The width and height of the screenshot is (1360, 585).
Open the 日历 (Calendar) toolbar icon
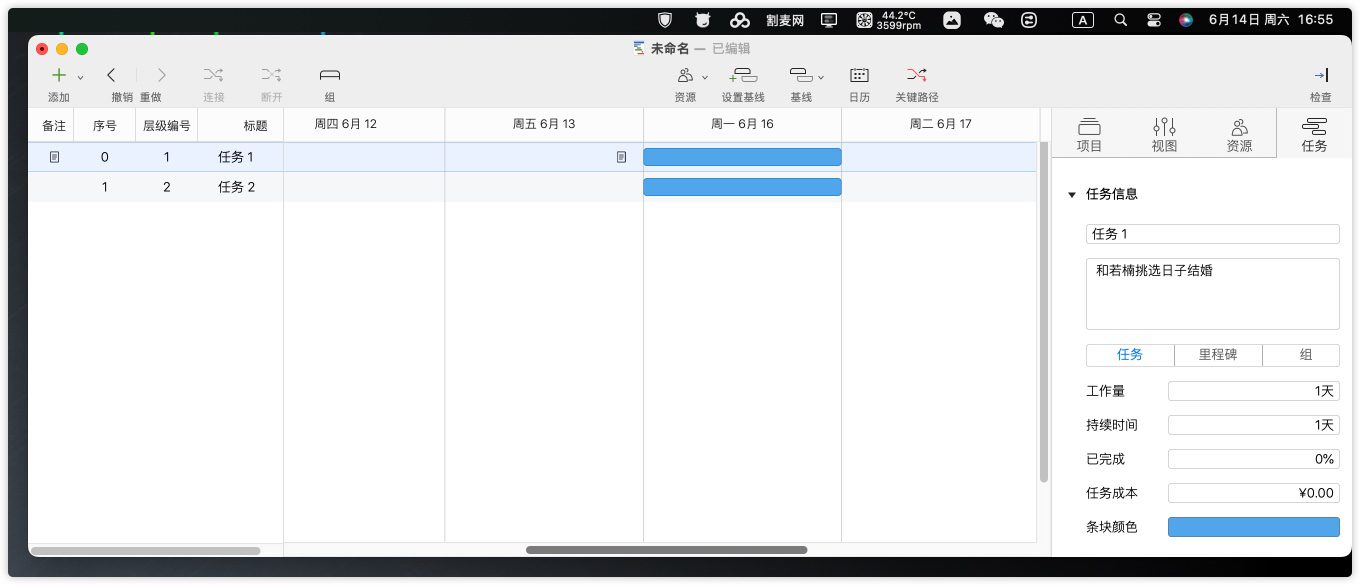[x=859, y=75]
